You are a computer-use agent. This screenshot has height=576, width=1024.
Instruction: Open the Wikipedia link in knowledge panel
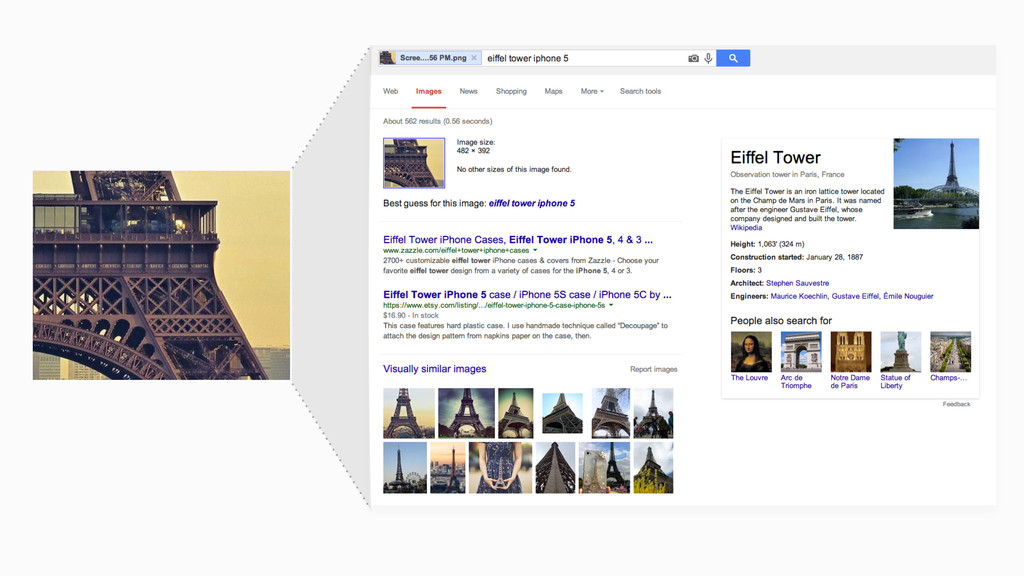coord(746,228)
